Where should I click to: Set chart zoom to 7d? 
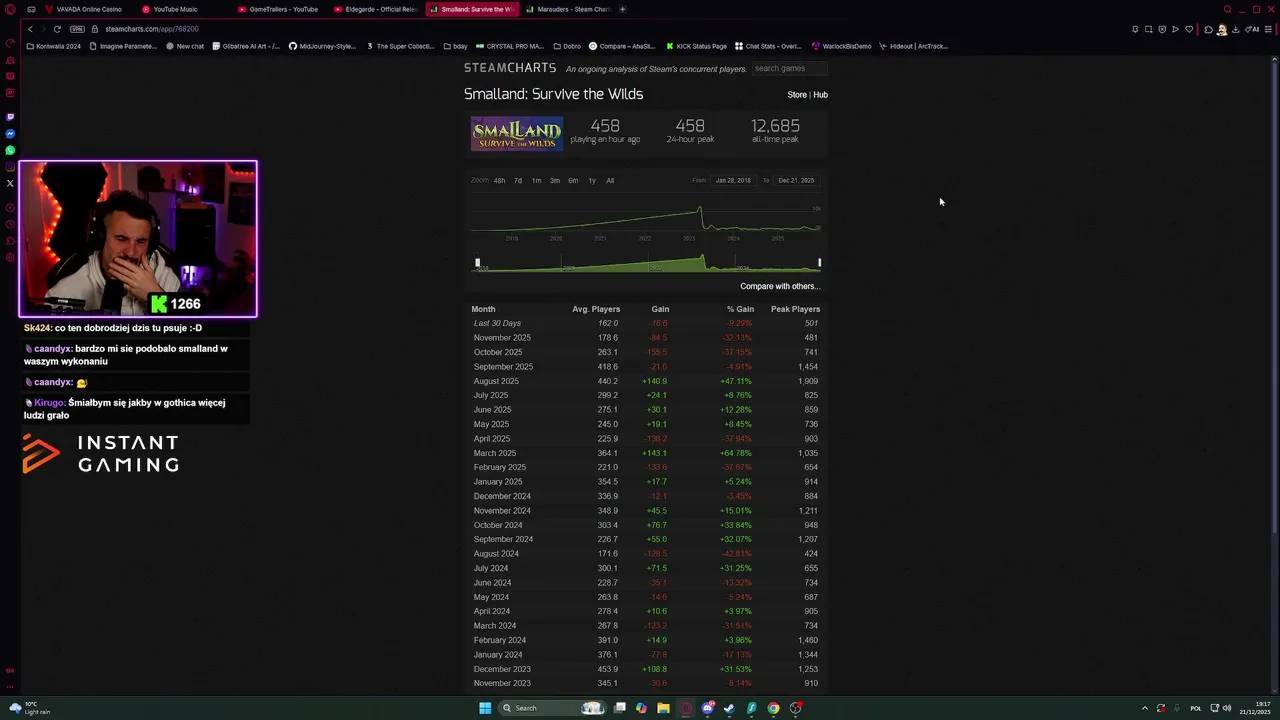(518, 181)
